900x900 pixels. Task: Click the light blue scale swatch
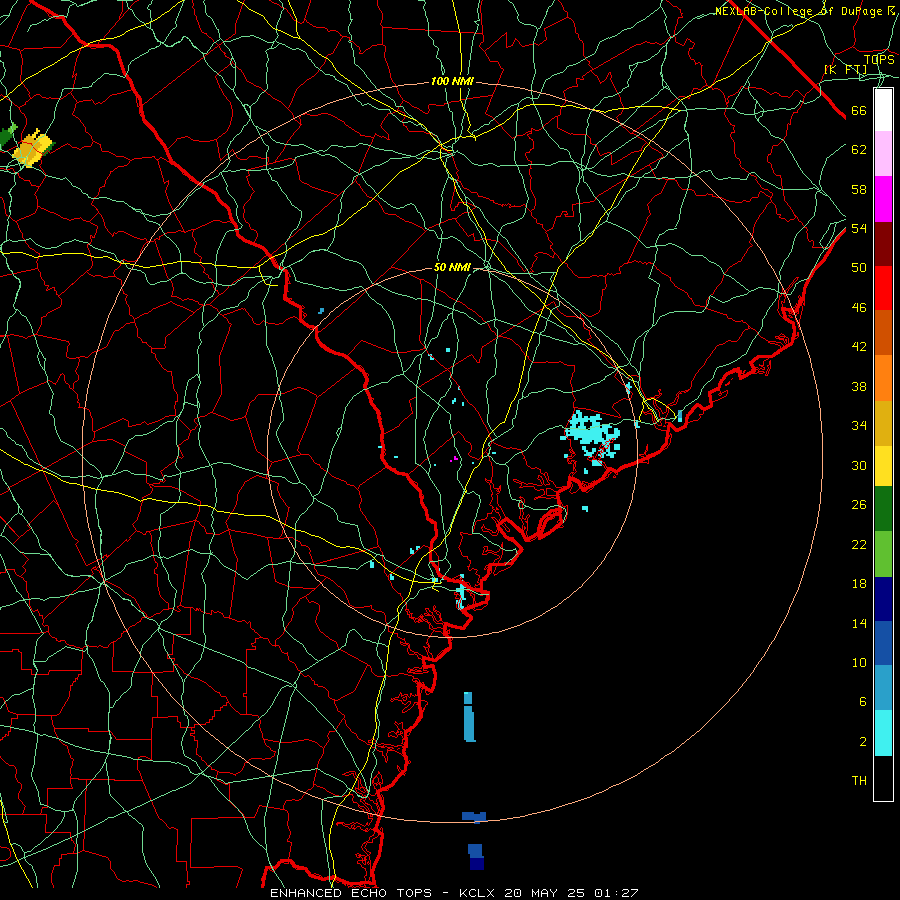pyautogui.click(x=883, y=688)
